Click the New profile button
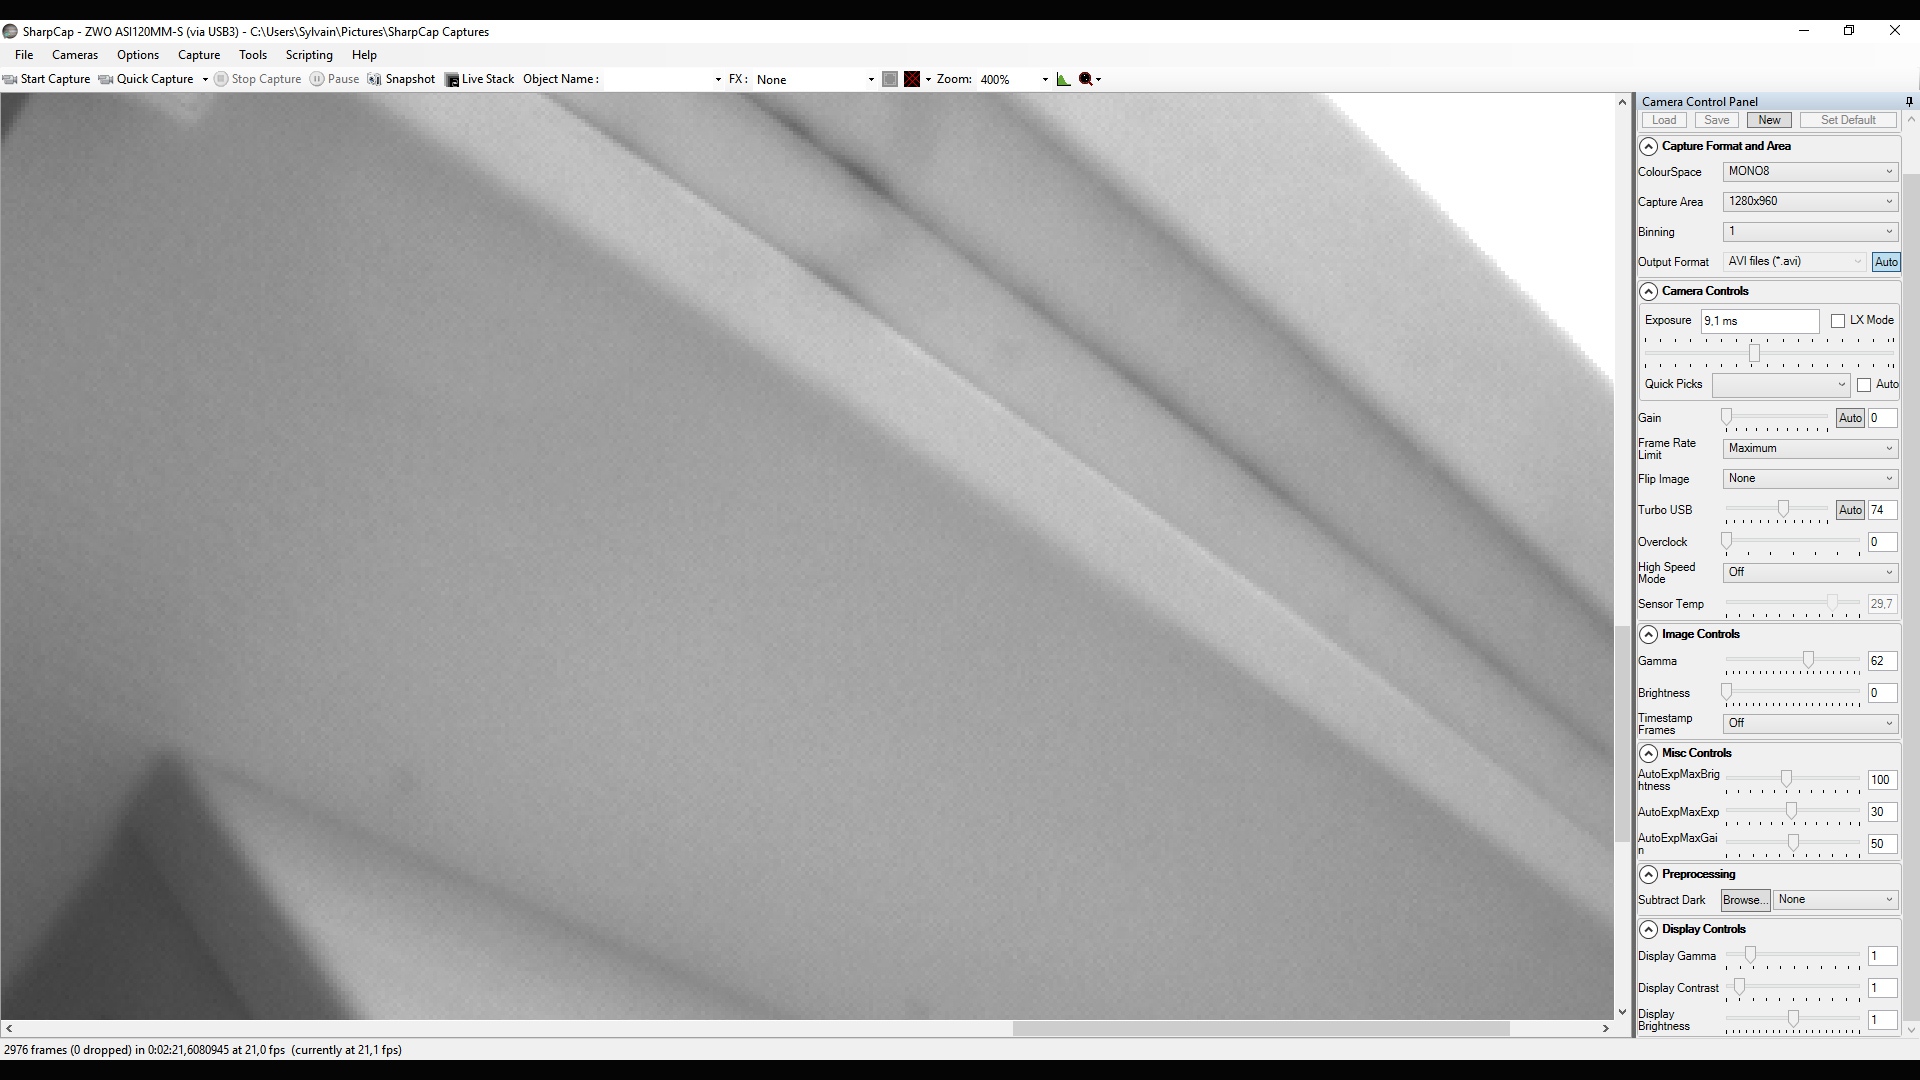Viewport: 1920px width, 1080px height. click(x=1769, y=120)
